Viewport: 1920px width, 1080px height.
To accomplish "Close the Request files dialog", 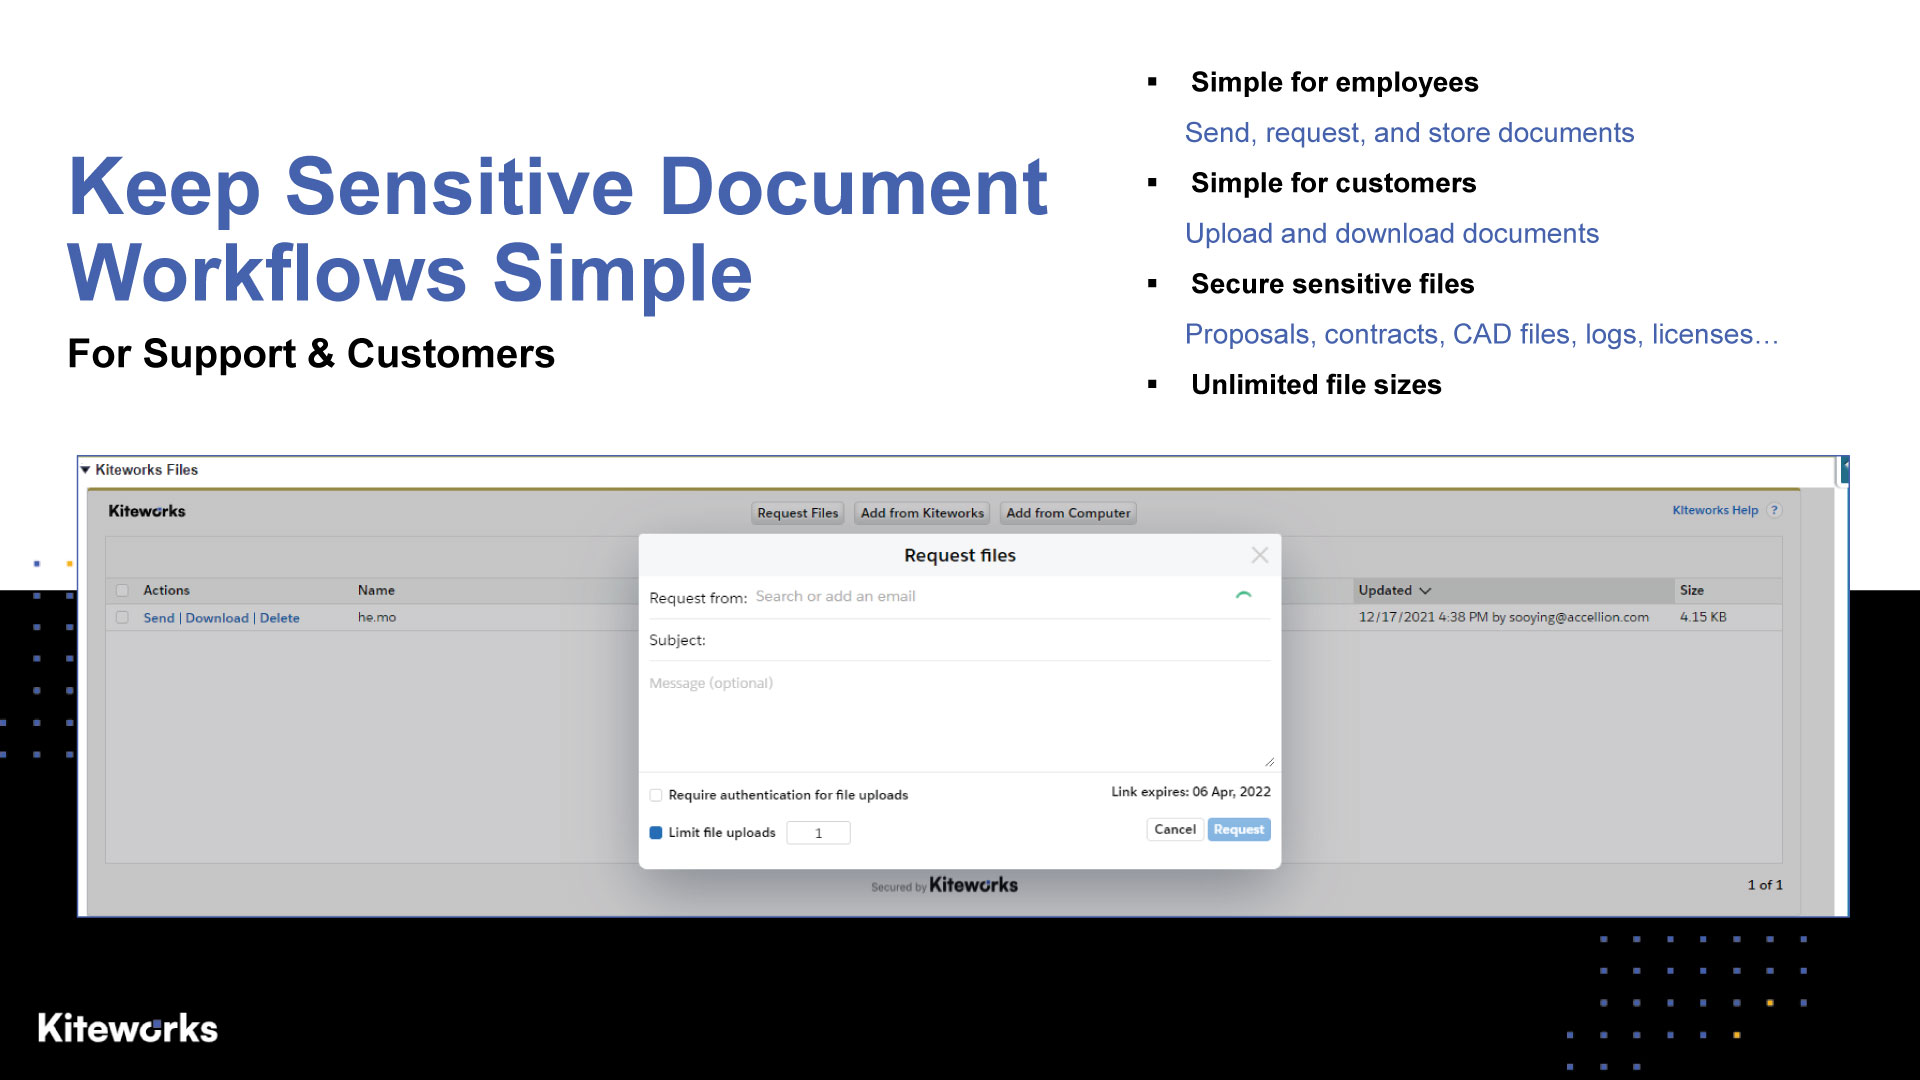I will click(1259, 555).
